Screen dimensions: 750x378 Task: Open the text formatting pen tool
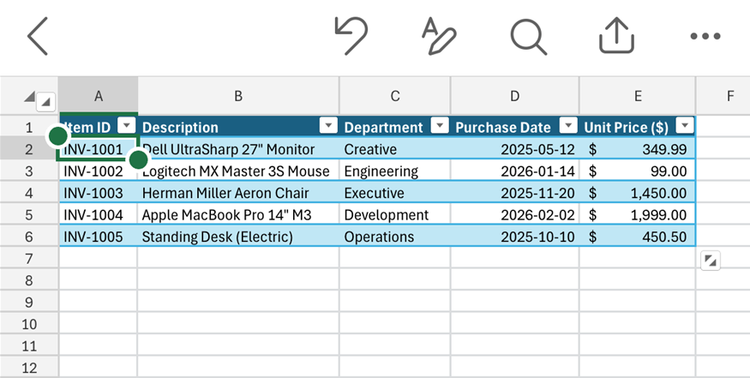point(439,36)
